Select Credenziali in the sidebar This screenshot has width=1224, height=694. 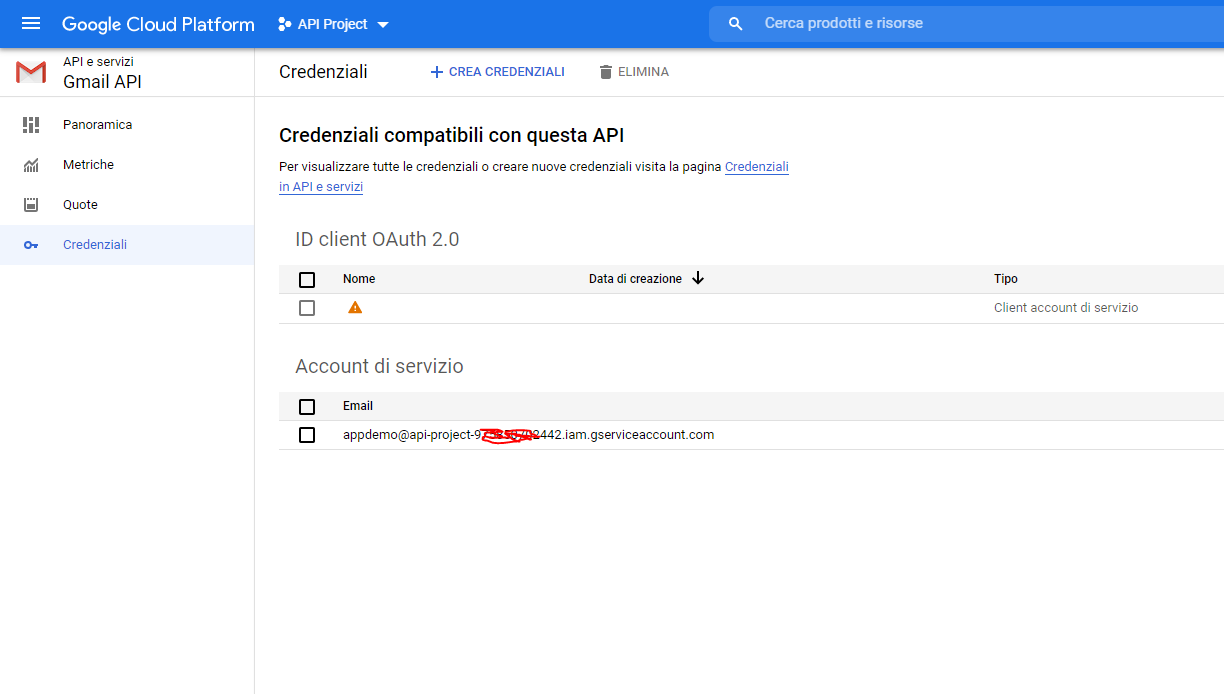(127, 245)
